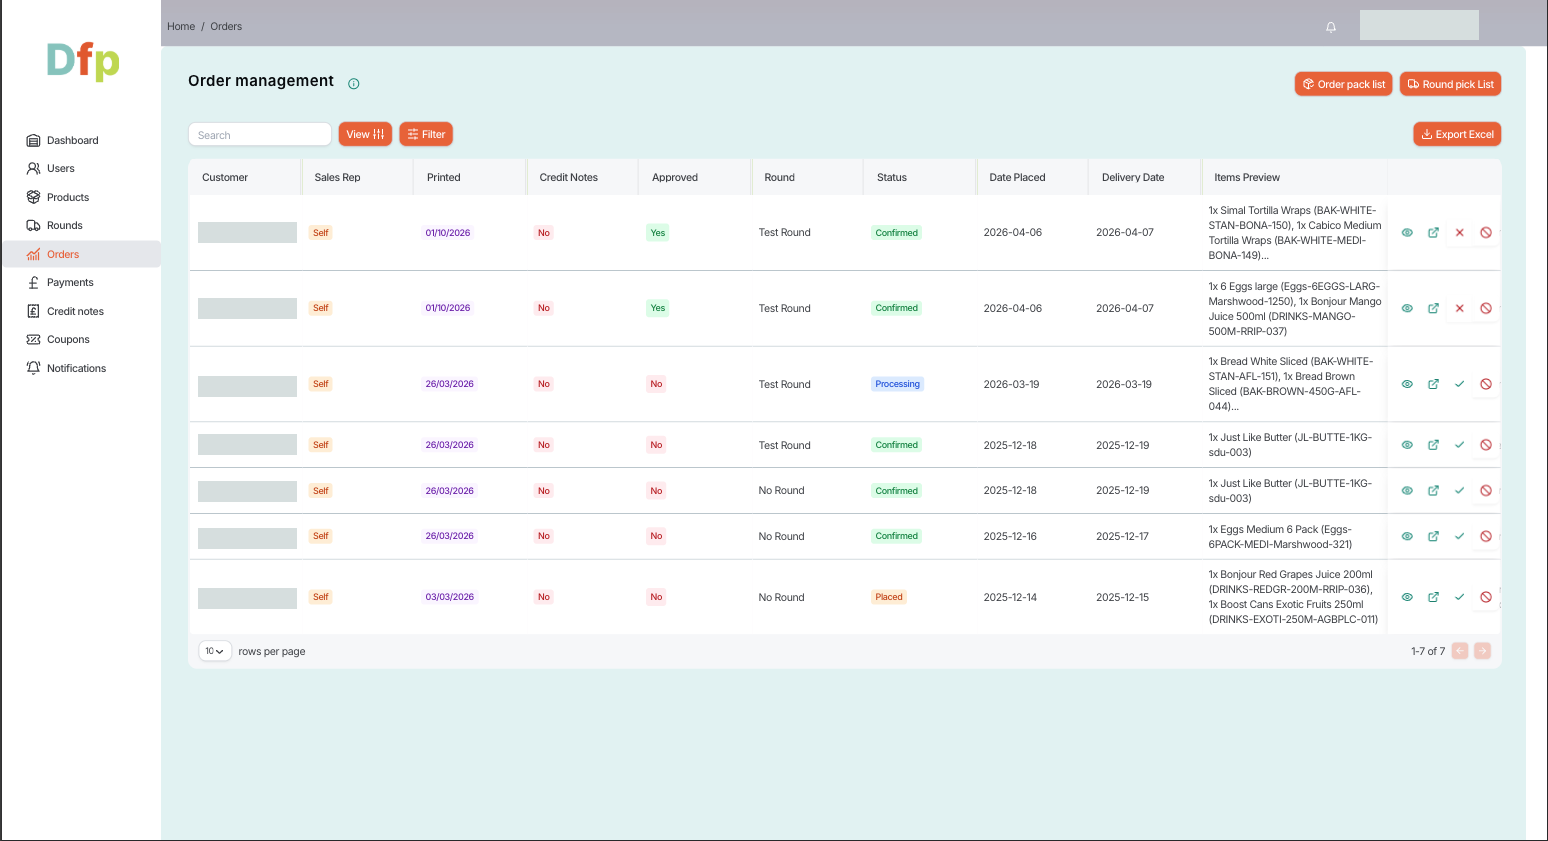Go to Credit notes
This screenshot has width=1548, height=841.
coord(80,311)
